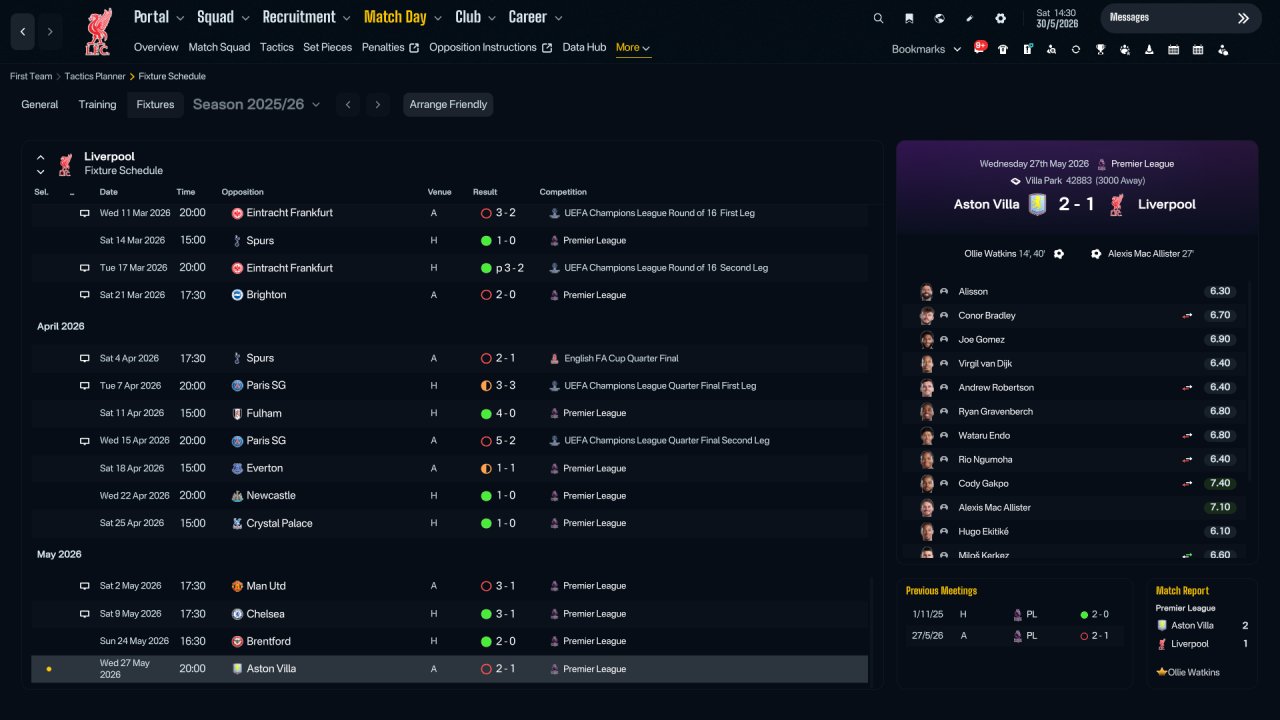Click the pencil edit icon

point(970,18)
